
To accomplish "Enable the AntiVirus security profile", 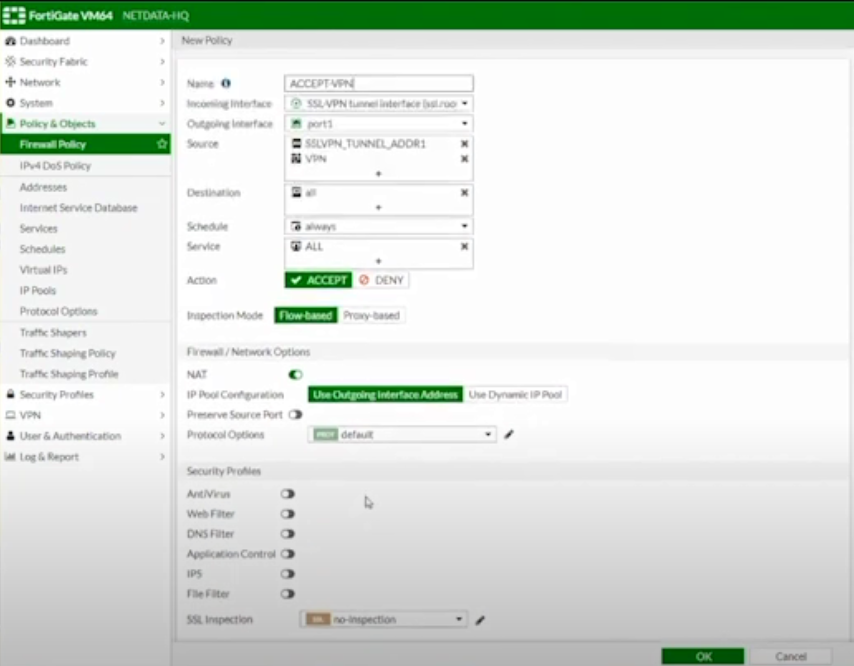I will pyautogui.click(x=288, y=494).
